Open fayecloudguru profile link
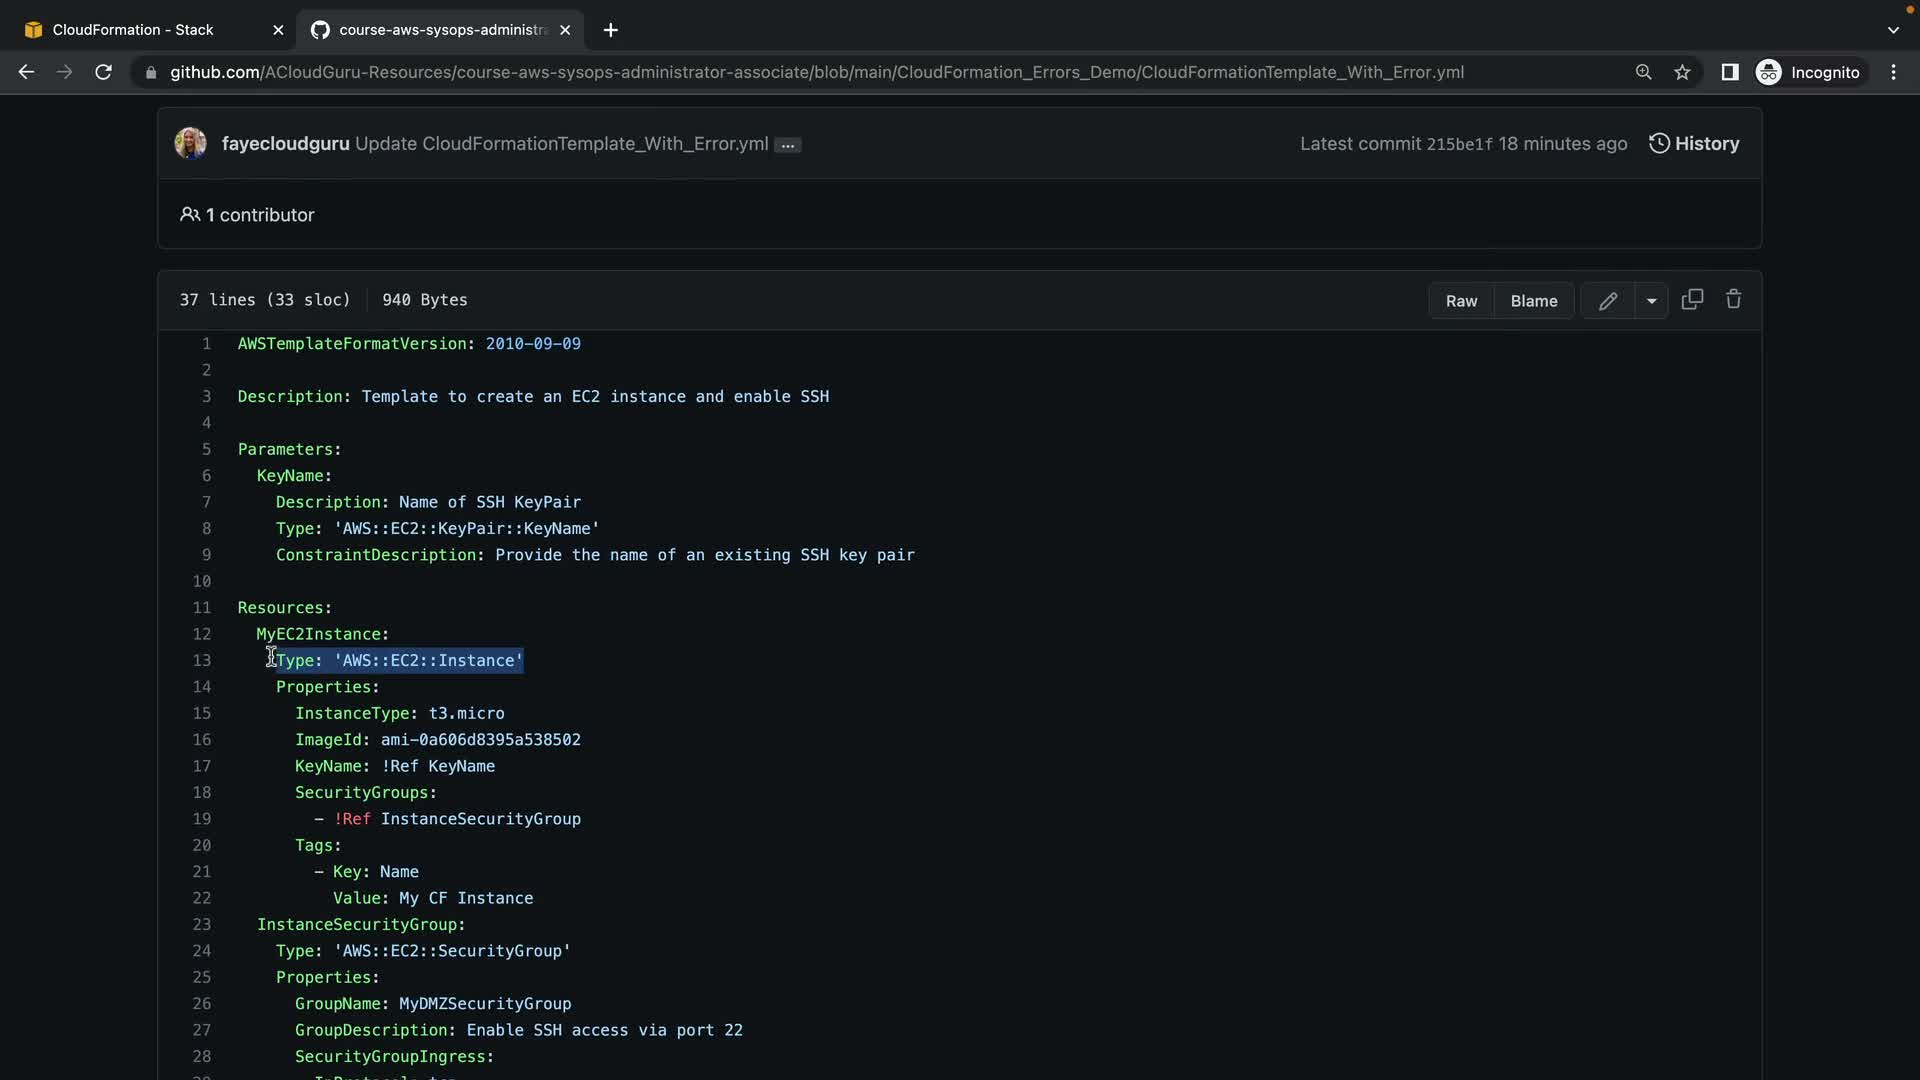This screenshot has height=1080, width=1920. [x=285, y=143]
